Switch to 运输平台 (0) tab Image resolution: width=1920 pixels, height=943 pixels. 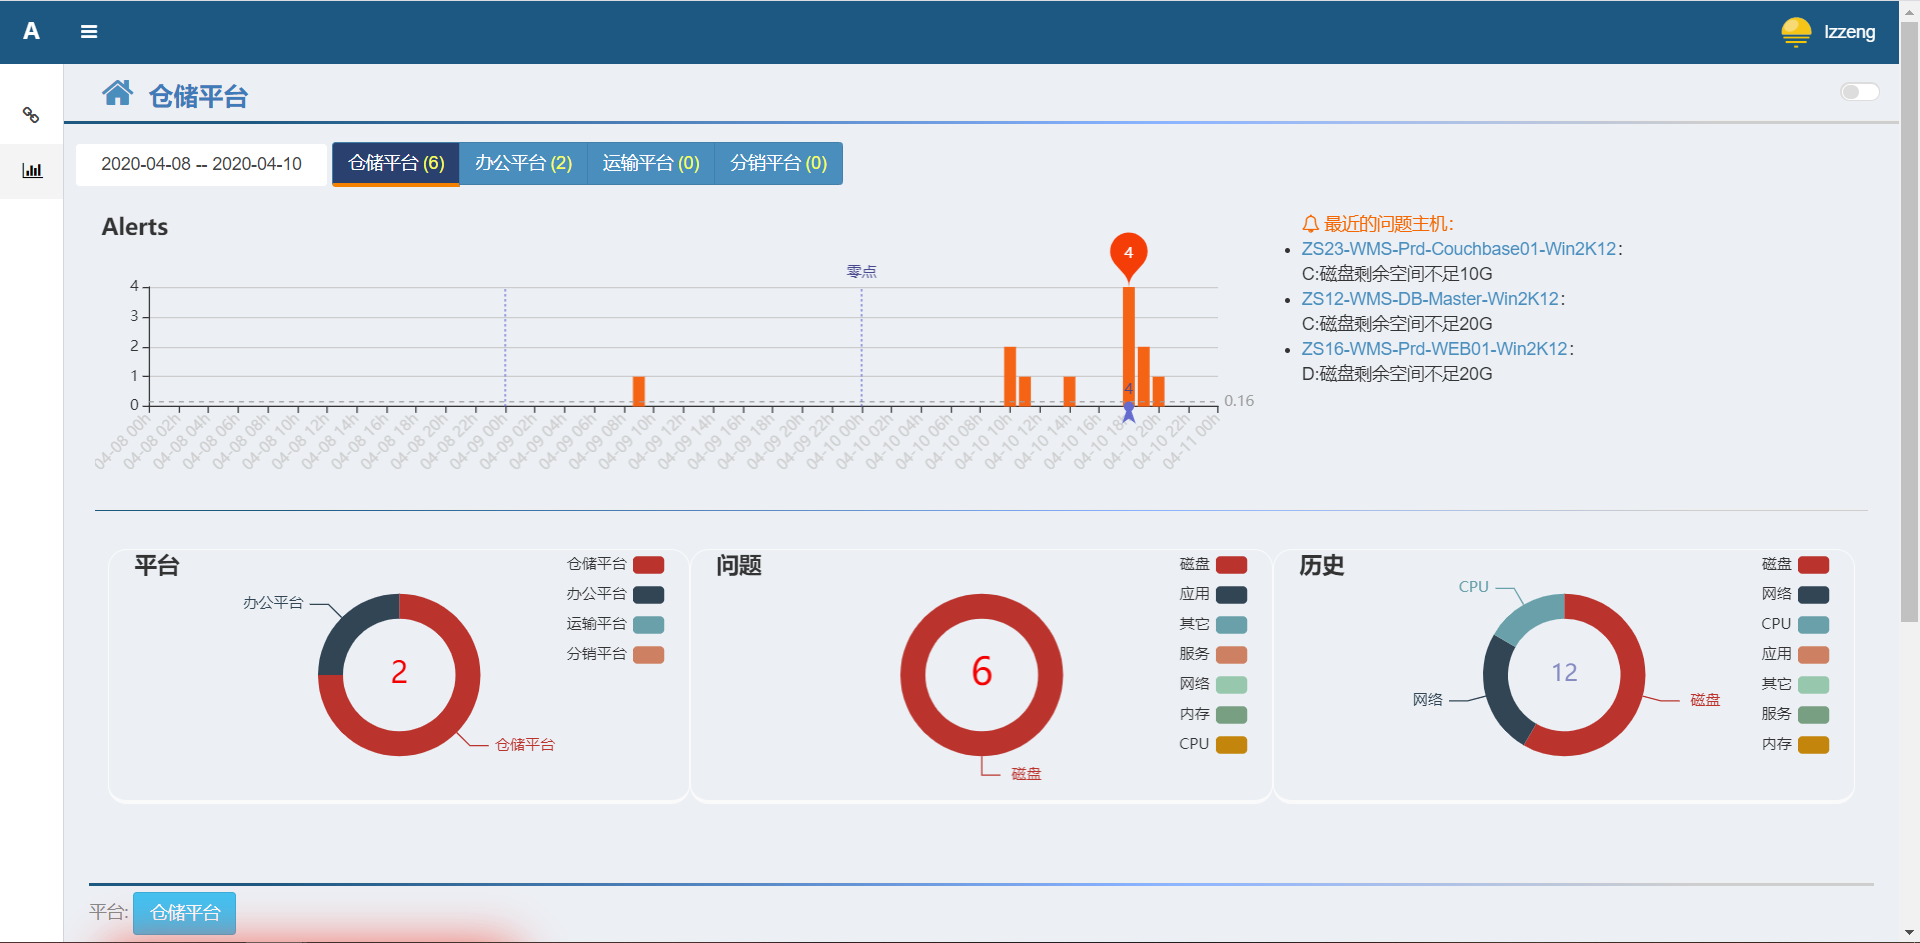(651, 163)
